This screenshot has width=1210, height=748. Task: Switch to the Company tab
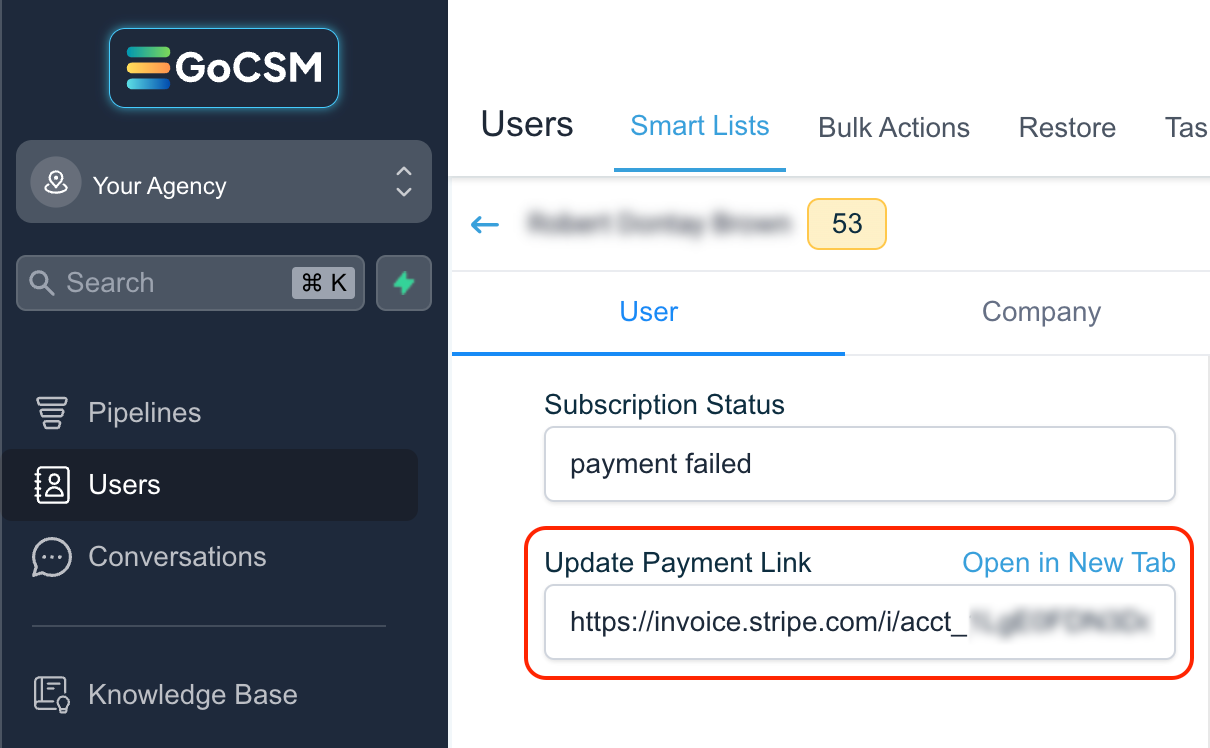pyautogui.click(x=1041, y=312)
